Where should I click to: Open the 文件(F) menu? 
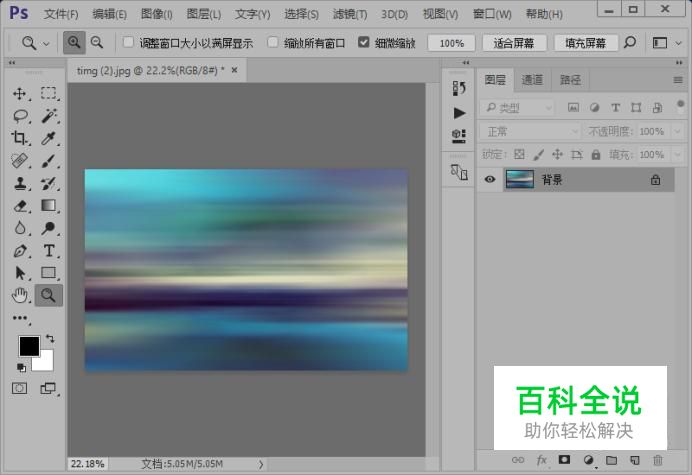tap(61, 14)
